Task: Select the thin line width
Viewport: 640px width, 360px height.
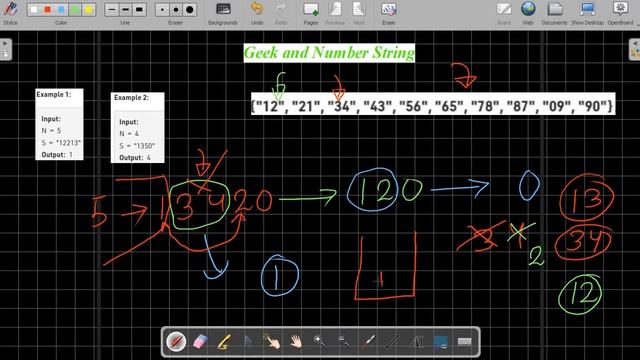Action: point(112,9)
